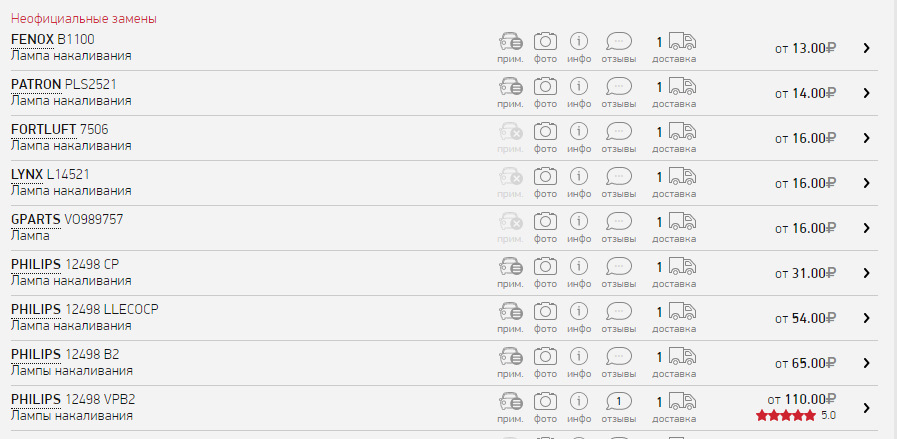897x439 pixels.
Task: View photo of PHILIPS 12498 CP
Action: coord(545,267)
